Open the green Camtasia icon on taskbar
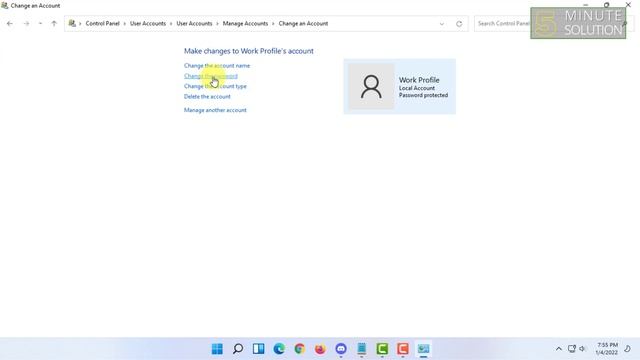Screen dimensions: 640x360 pyautogui.click(x=382, y=349)
